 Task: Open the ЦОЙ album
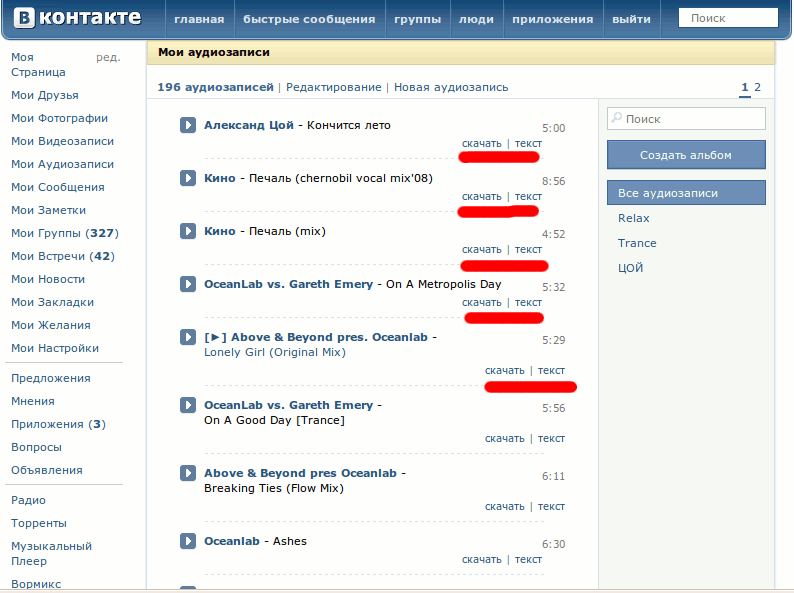(x=630, y=268)
